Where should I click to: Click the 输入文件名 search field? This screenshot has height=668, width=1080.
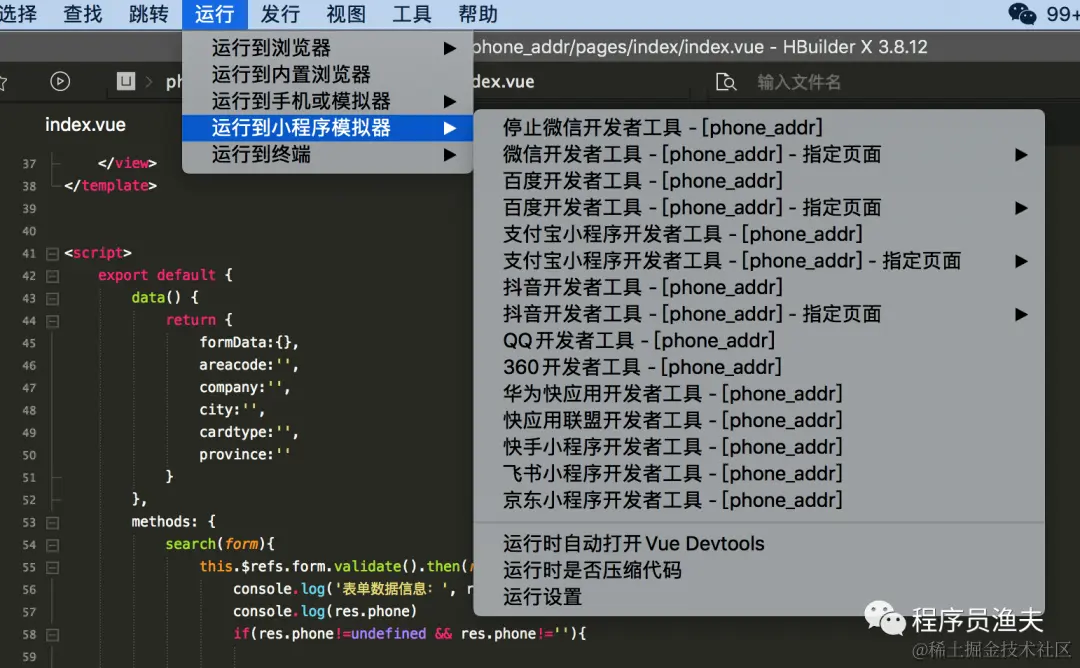(x=799, y=83)
